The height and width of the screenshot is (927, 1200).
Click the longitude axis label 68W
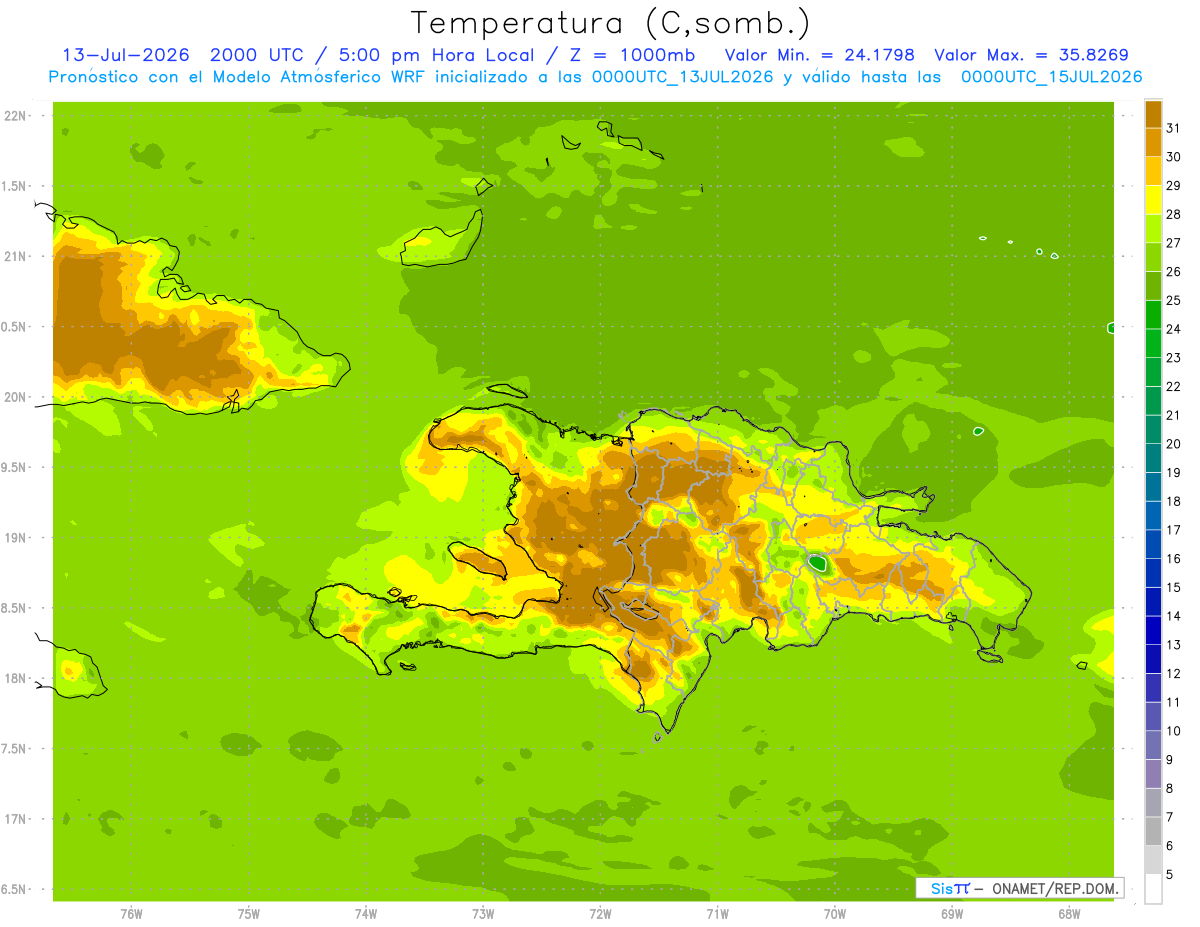tap(1069, 913)
